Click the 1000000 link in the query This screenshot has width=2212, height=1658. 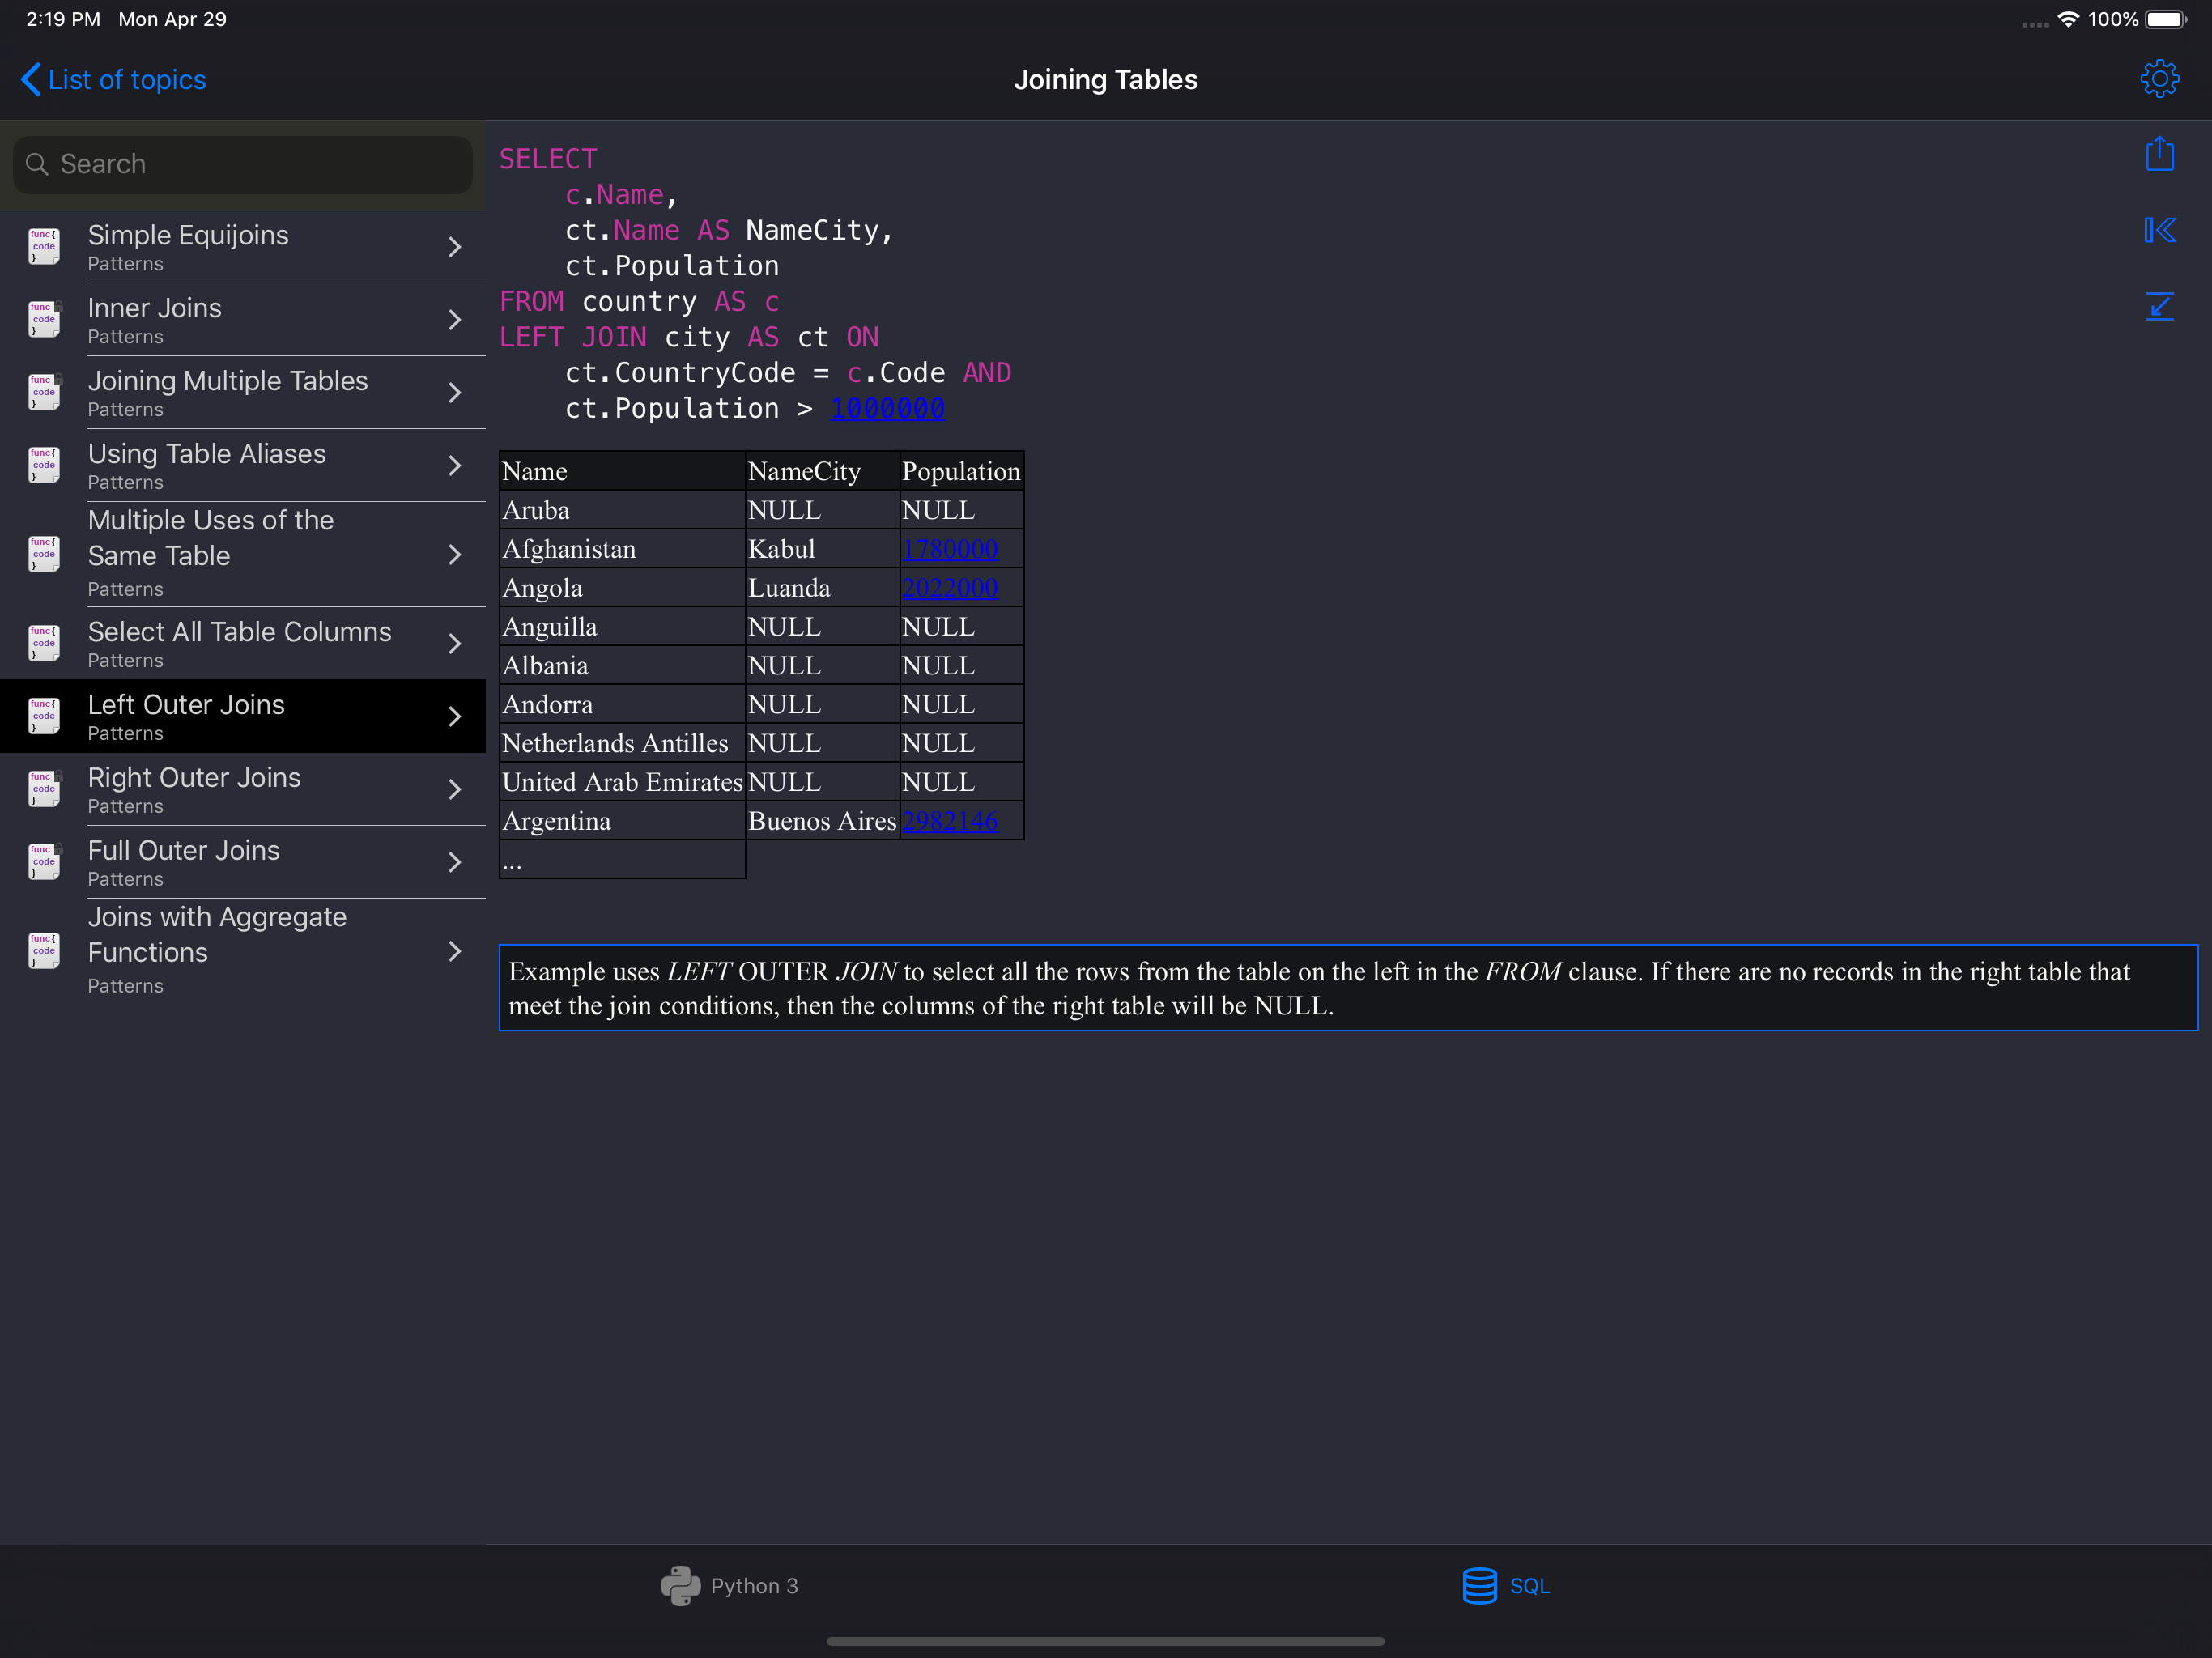[x=887, y=409]
